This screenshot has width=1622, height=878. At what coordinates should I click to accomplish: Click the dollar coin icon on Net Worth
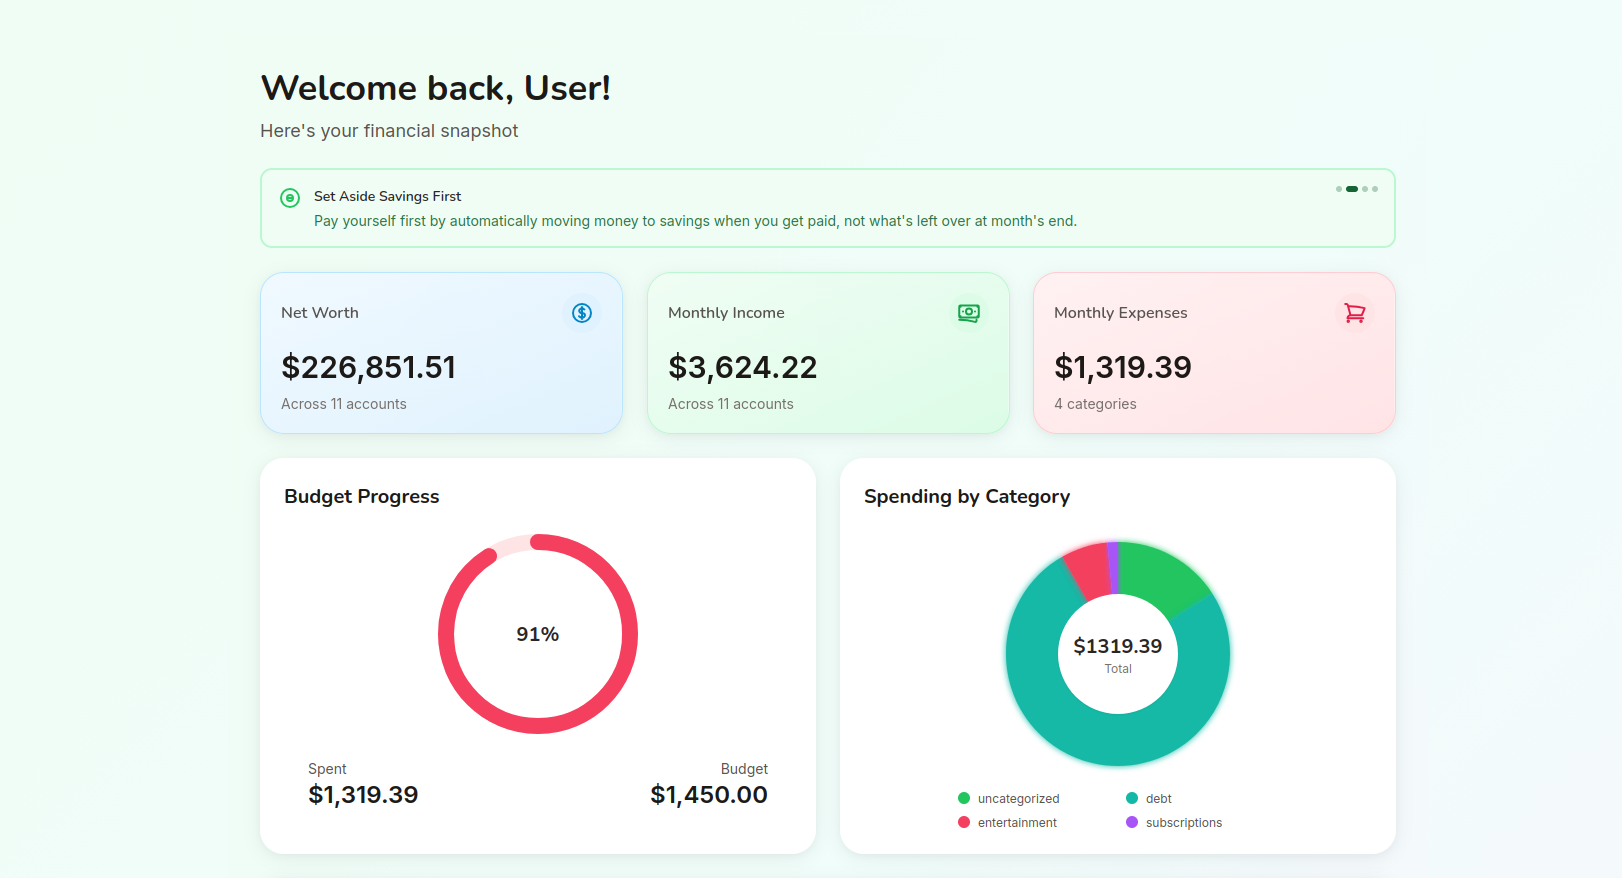582,313
